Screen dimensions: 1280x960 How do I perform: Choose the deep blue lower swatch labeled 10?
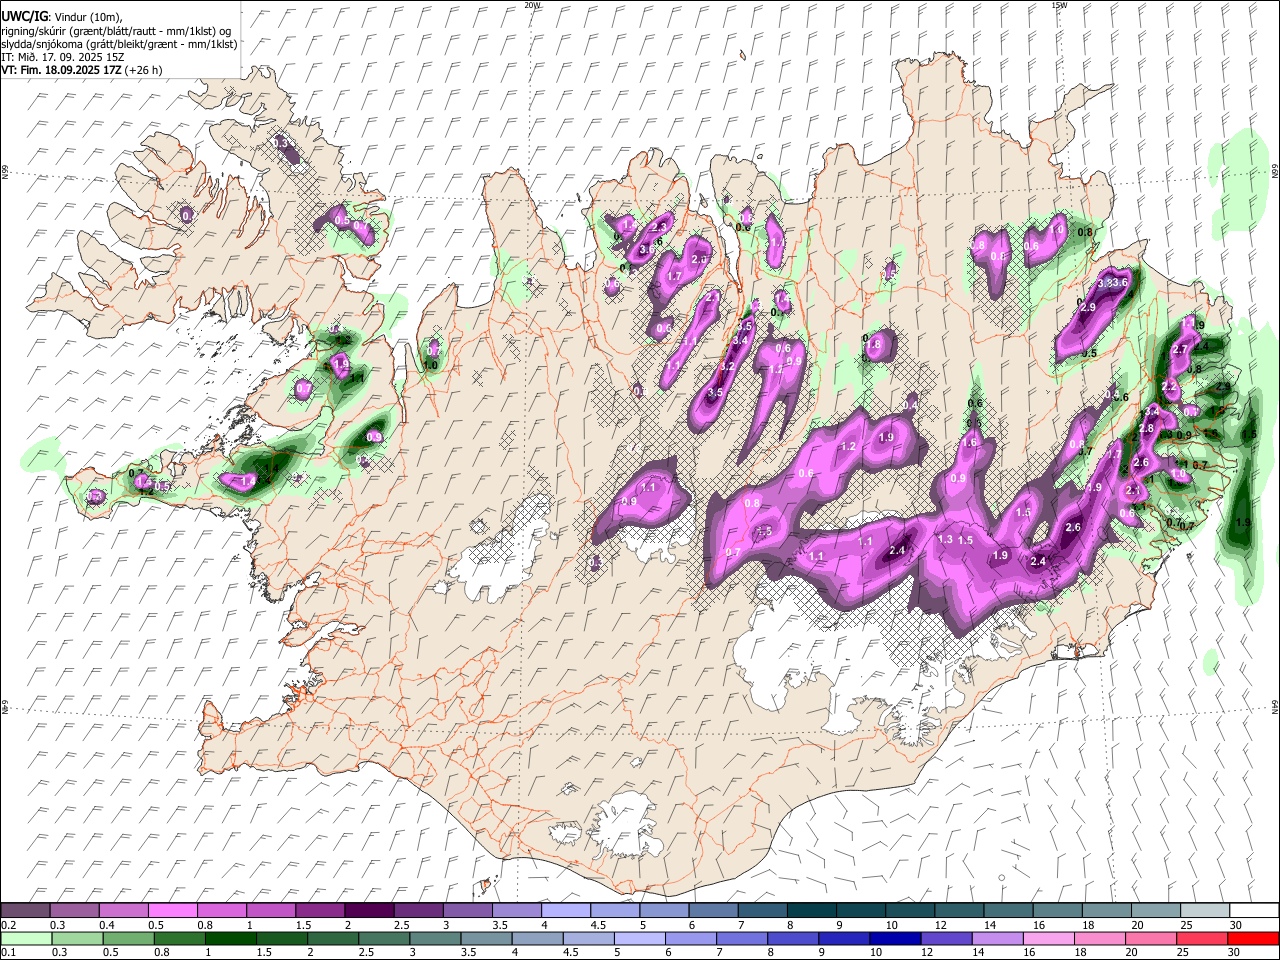point(895,938)
